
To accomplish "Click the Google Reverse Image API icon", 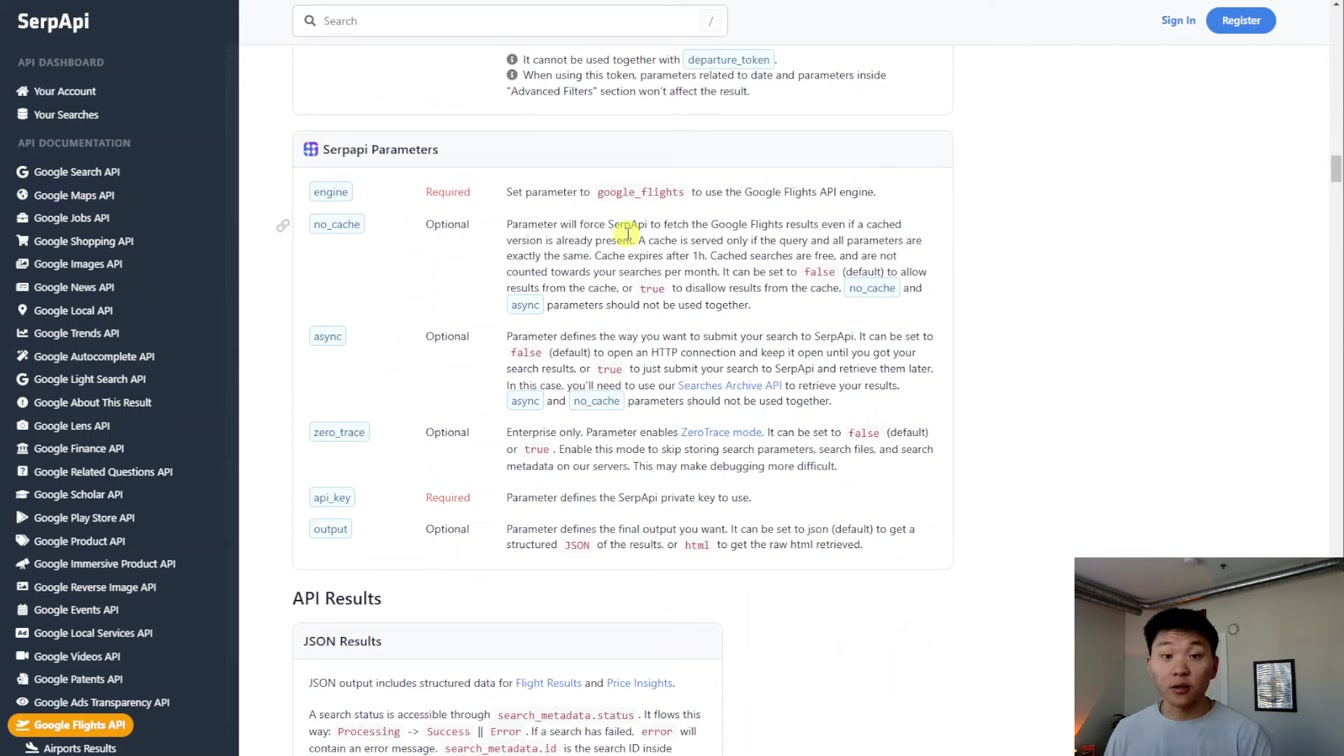I will (22, 587).
